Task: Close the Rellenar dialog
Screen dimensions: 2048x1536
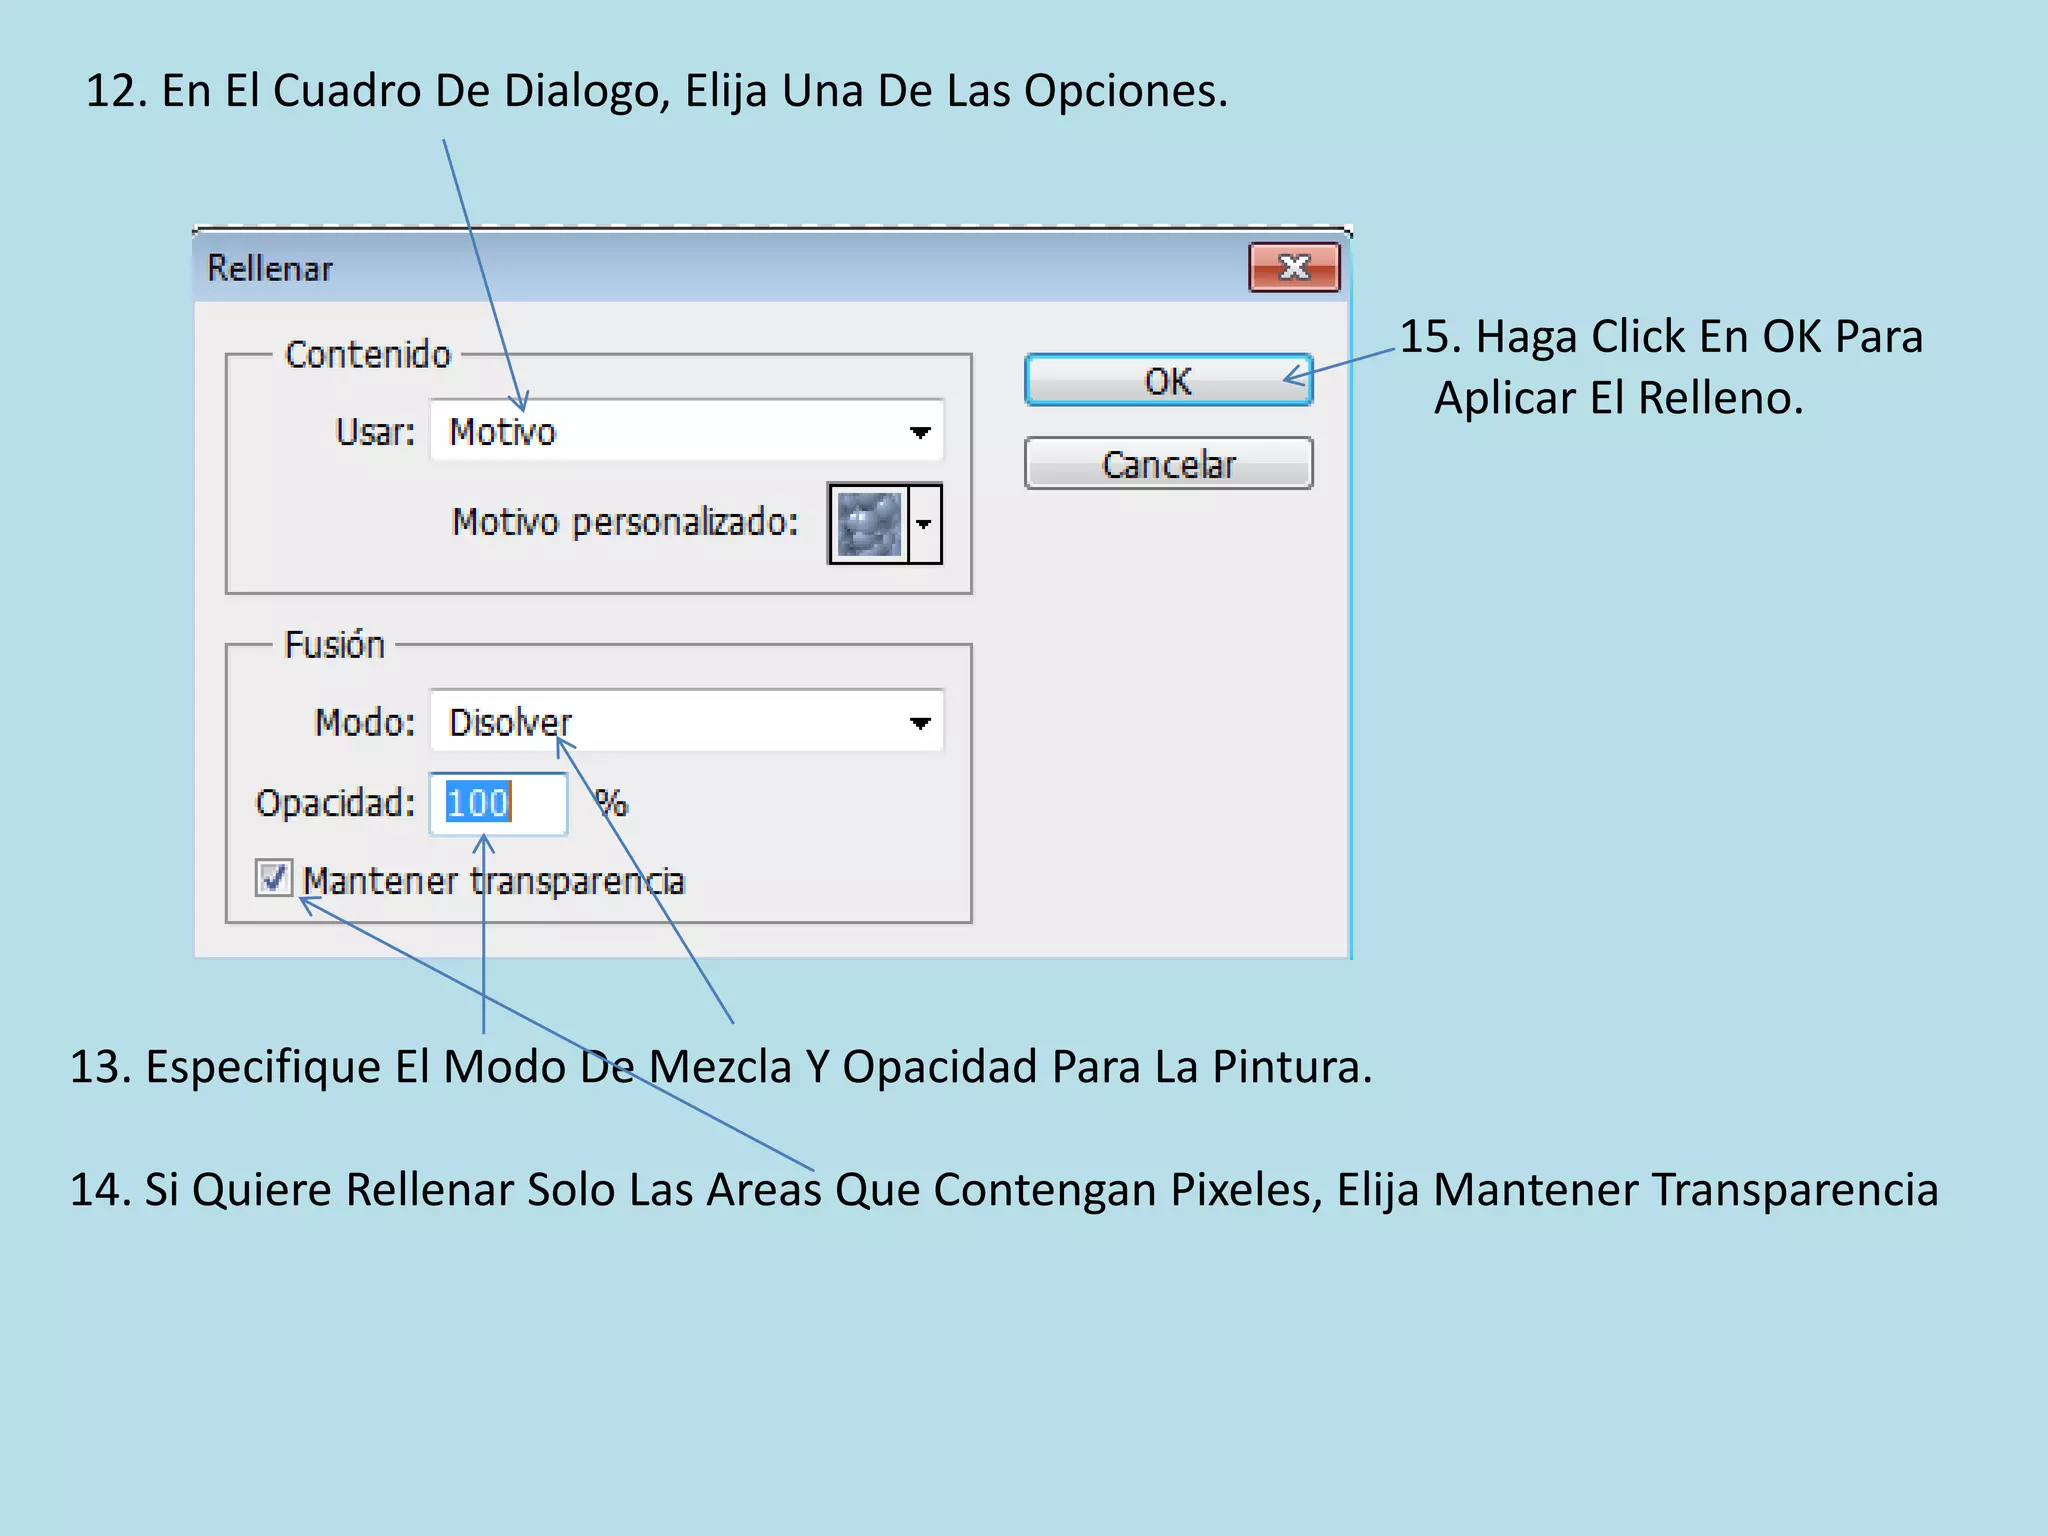Action: pos(1294,267)
